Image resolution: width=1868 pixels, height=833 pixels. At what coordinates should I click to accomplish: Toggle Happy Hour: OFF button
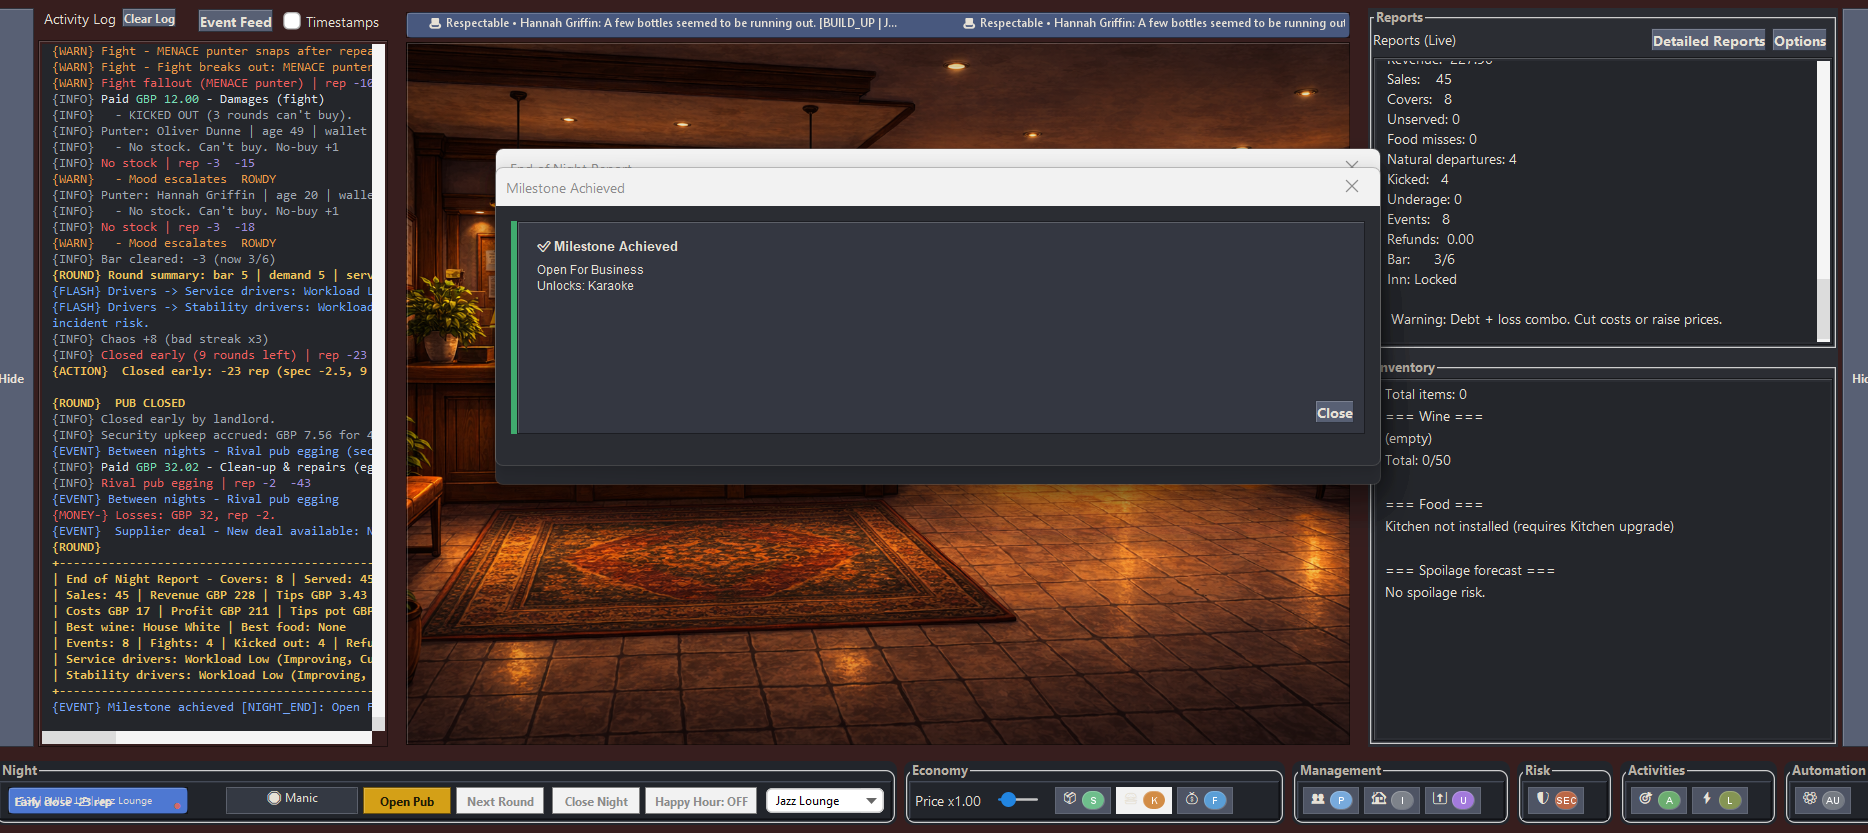pyautogui.click(x=701, y=801)
